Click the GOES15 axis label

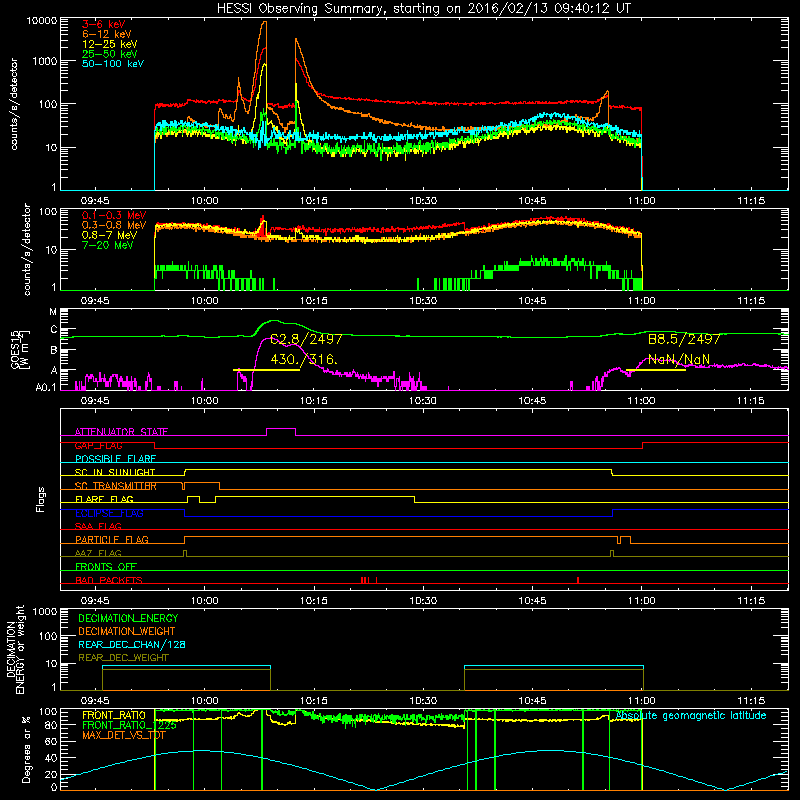point(16,349)
